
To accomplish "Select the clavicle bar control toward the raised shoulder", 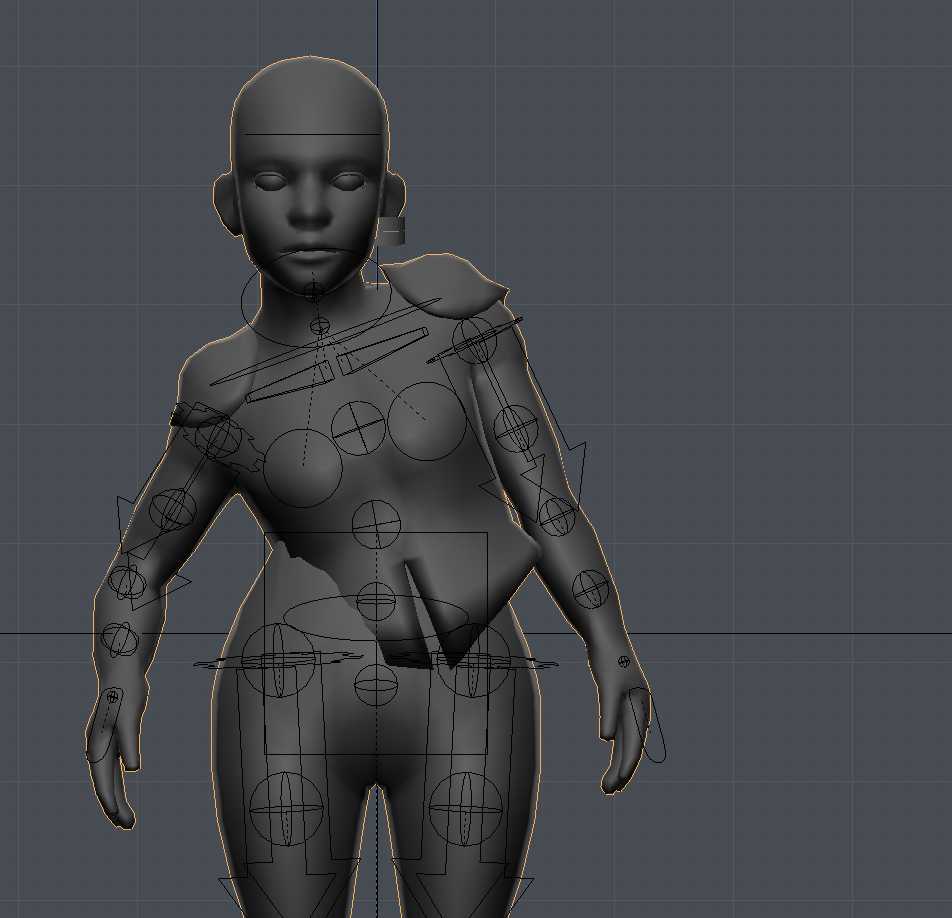I will [383, 351].
